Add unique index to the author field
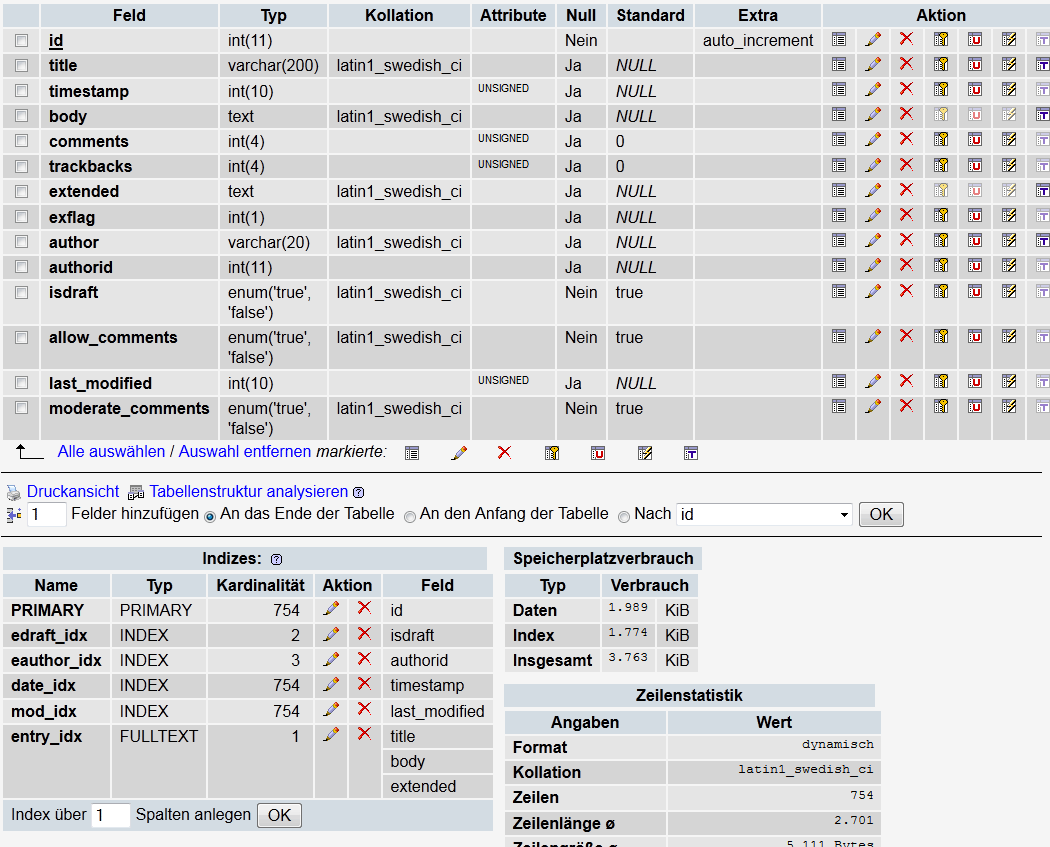The height and width of the screenshot is (847, 1050). click(975, 241)
